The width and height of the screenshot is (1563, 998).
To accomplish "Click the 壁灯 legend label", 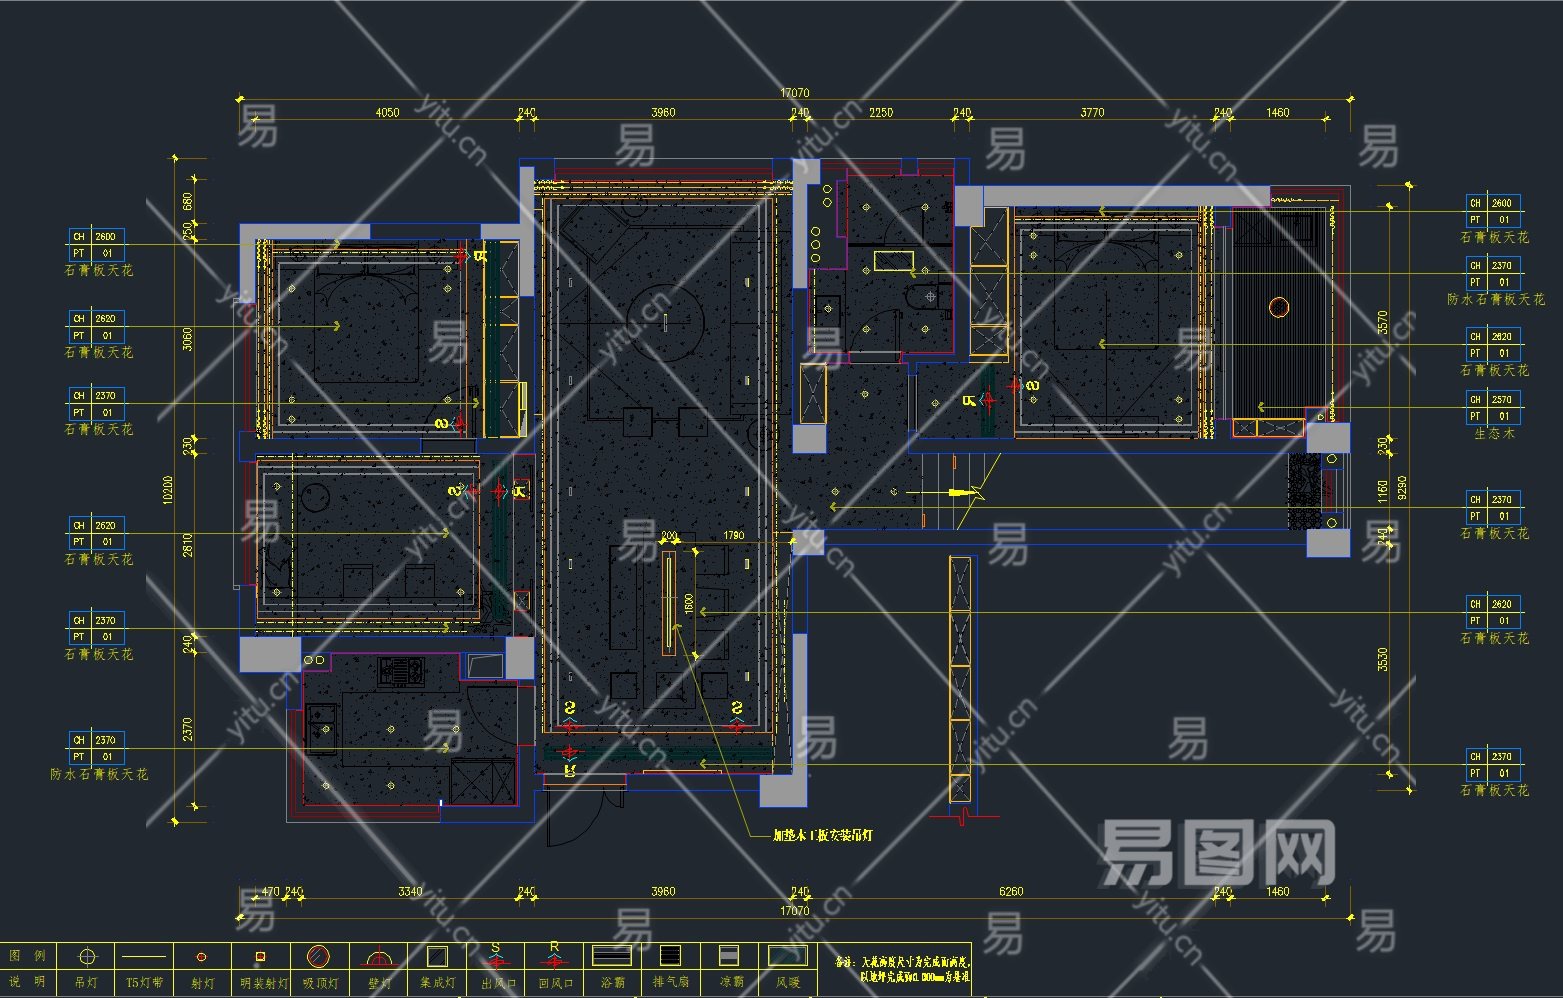I will point(379,983).
